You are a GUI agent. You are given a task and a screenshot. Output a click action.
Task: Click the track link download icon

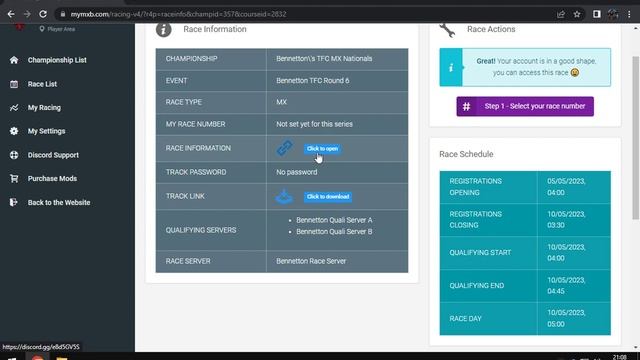[284, 196]
